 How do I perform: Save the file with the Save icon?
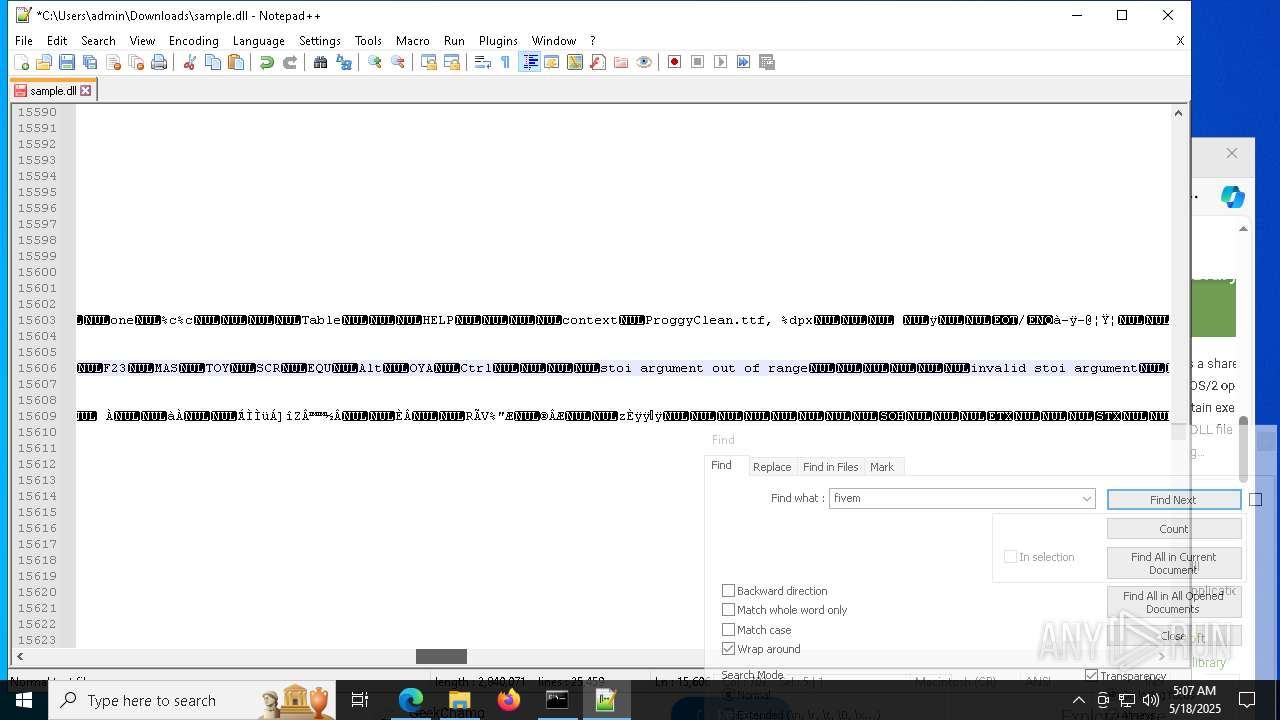(67, 62)
